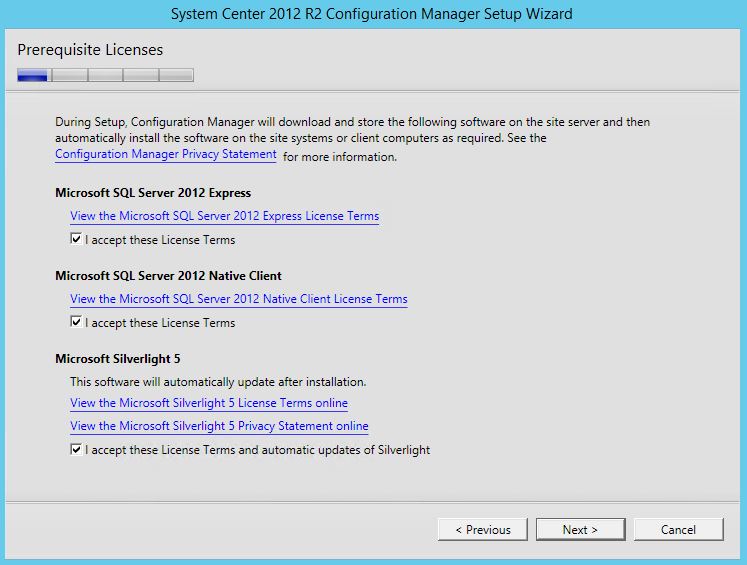This screenshot has width=747, height=565.
Task: Click the 'Prerequisite Licenses' page title
Action: [90, 50]
